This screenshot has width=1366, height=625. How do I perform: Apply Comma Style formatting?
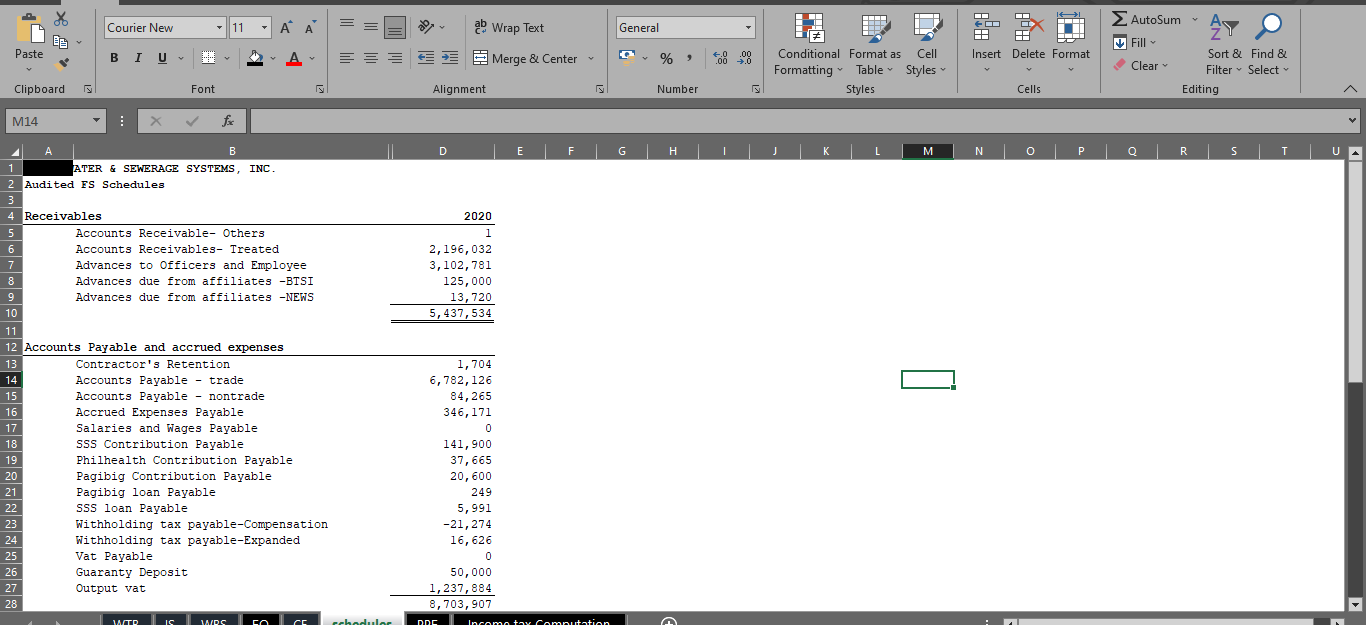coord(690,59)
